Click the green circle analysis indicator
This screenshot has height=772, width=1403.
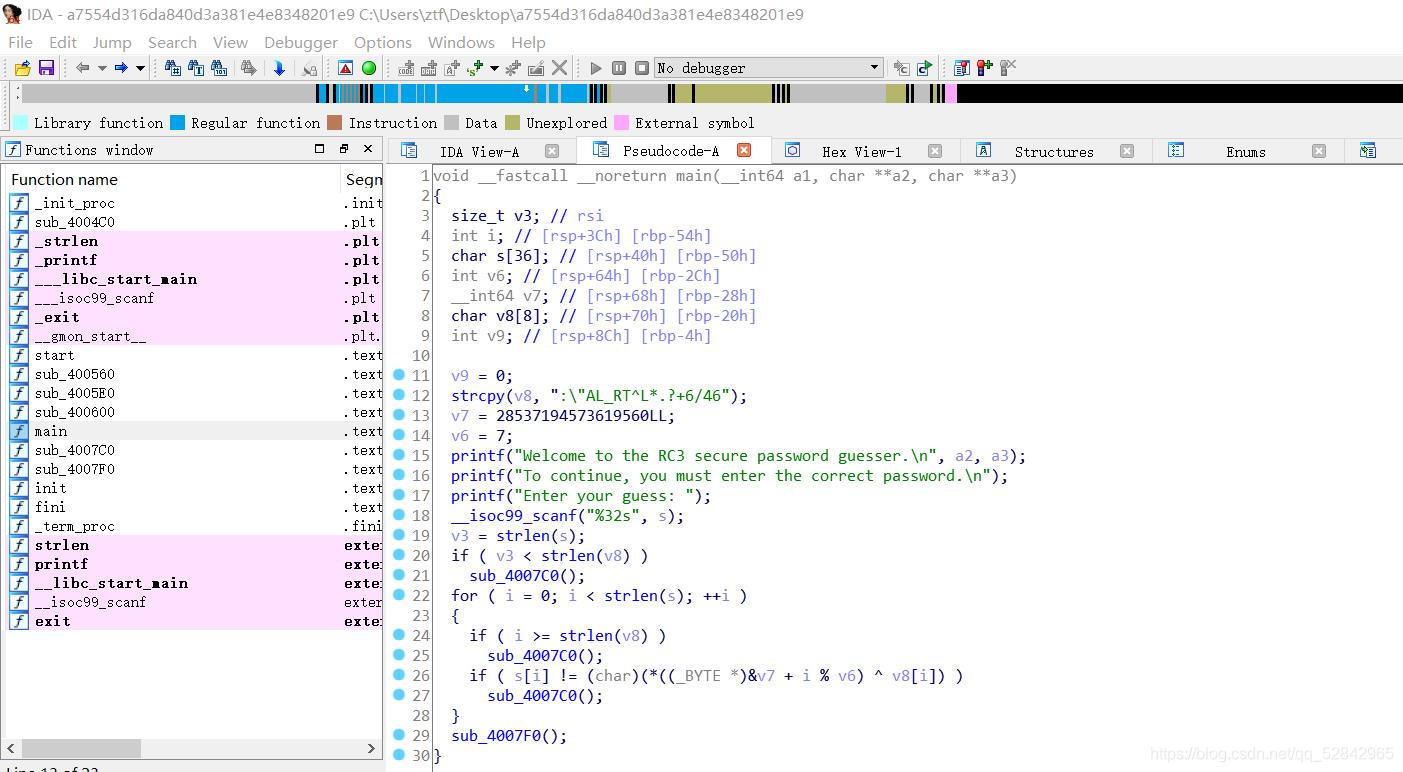point(369,68)
